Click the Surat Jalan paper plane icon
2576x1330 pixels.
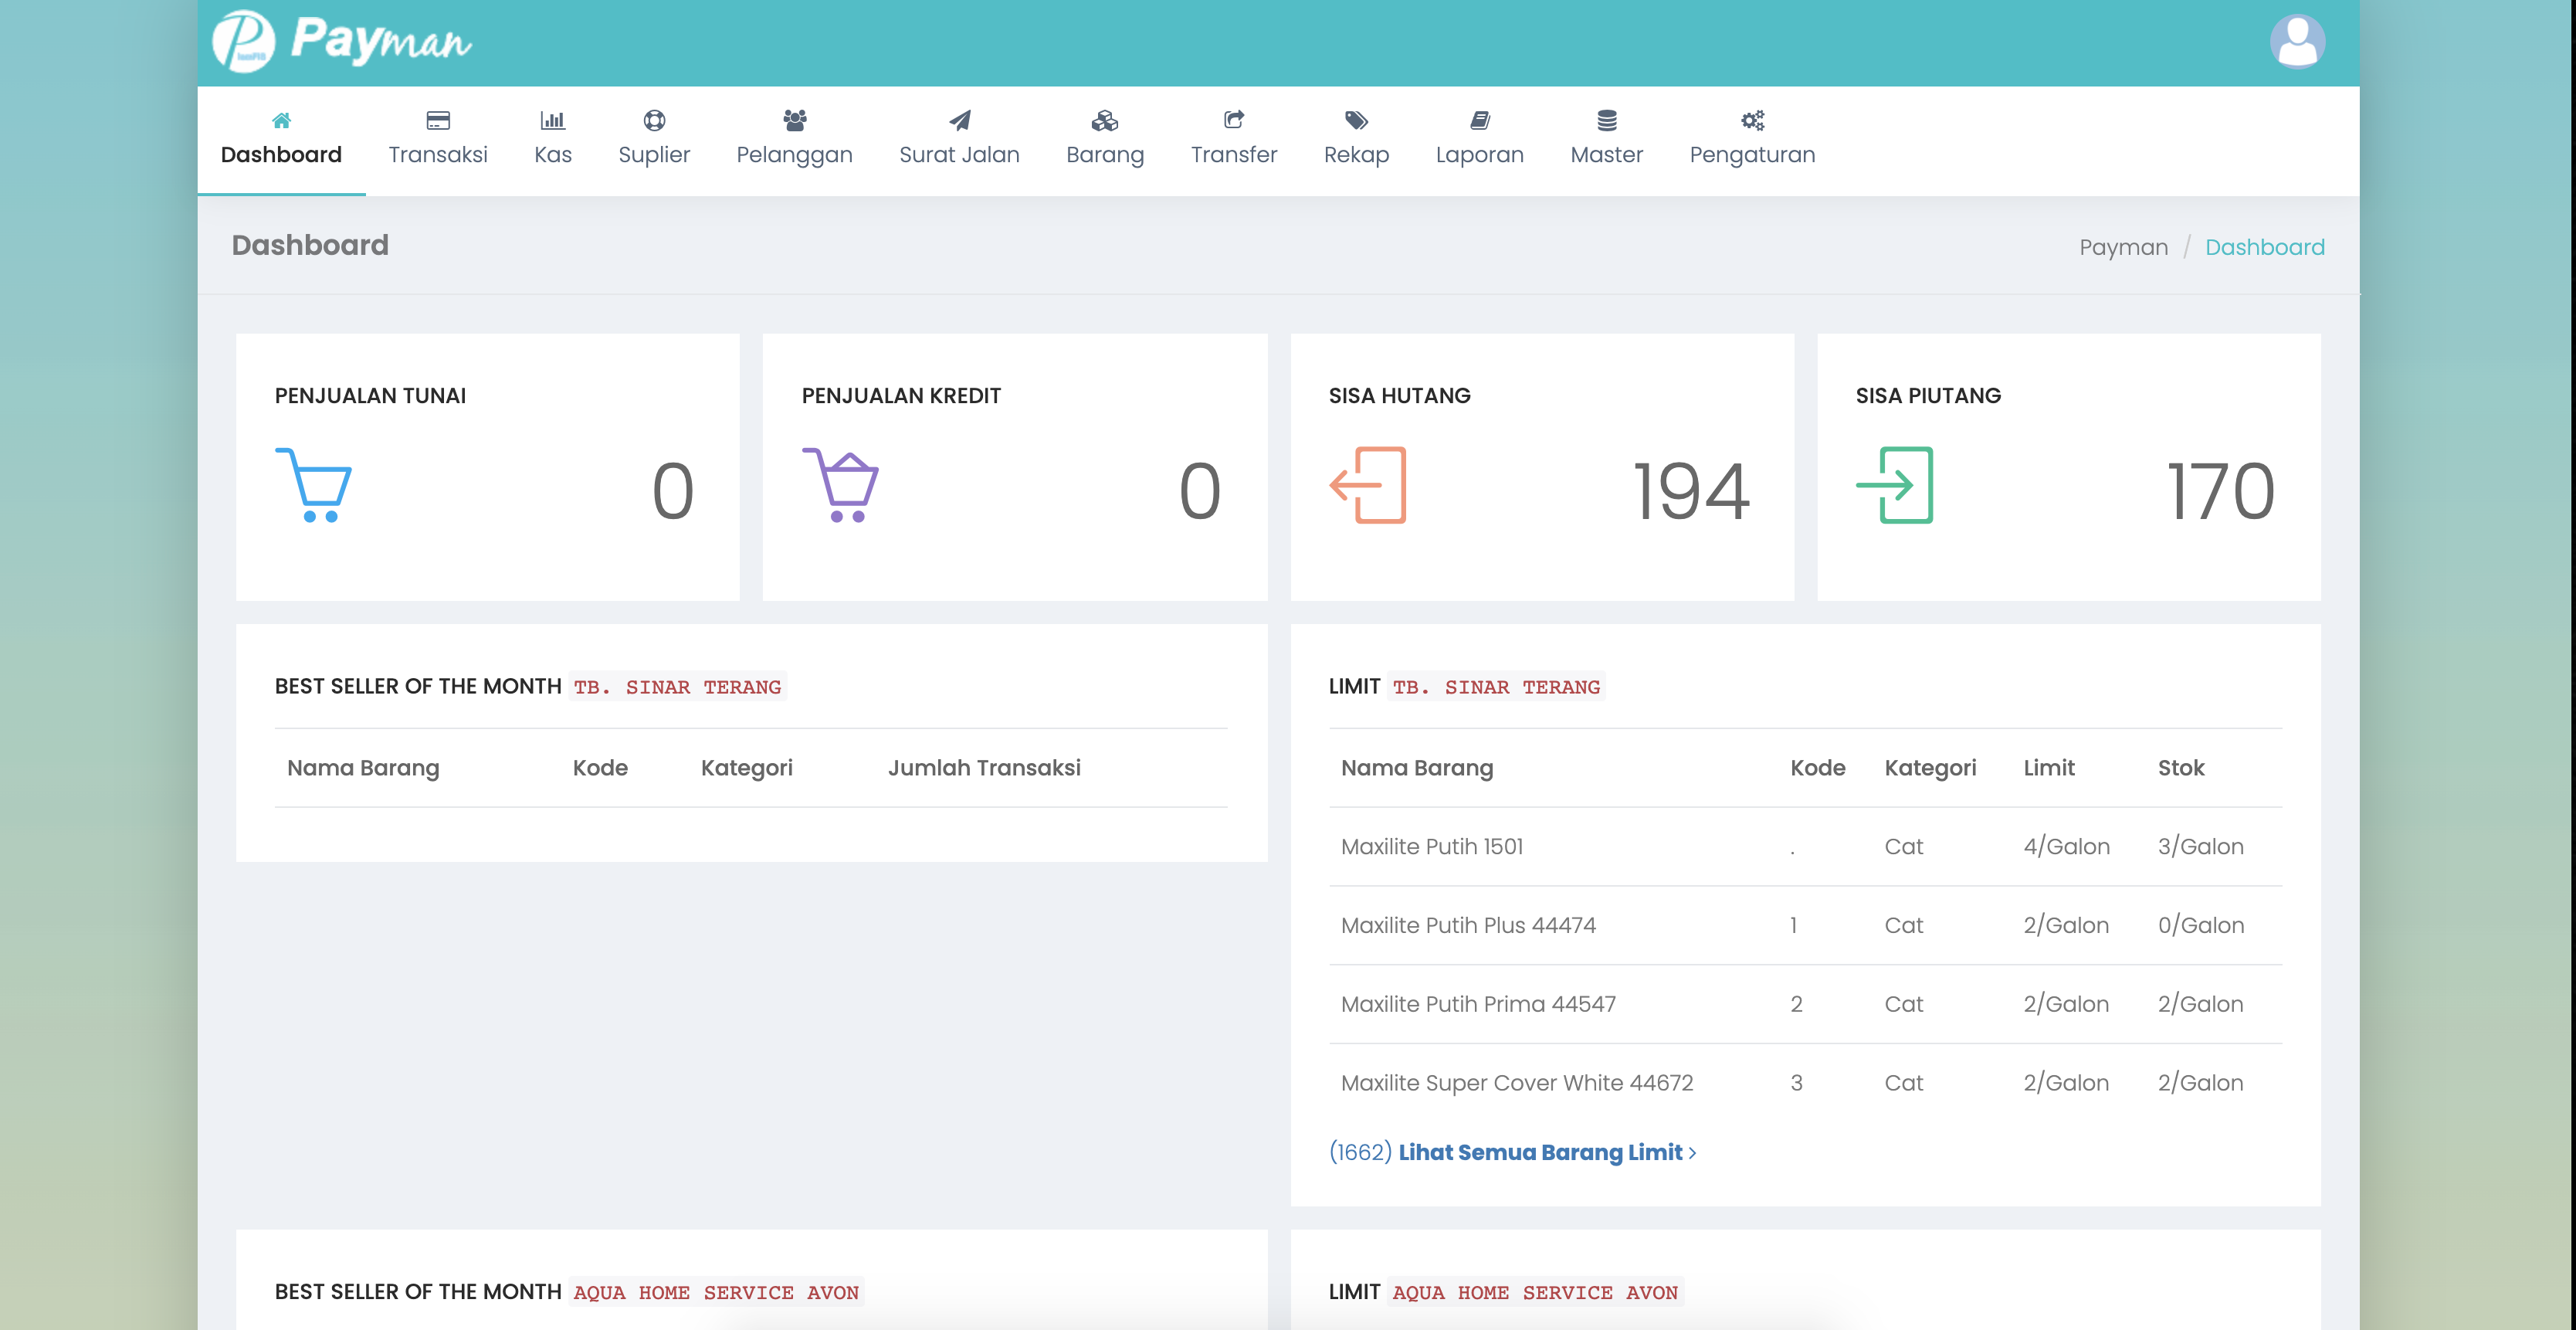[x=959, y=121]
